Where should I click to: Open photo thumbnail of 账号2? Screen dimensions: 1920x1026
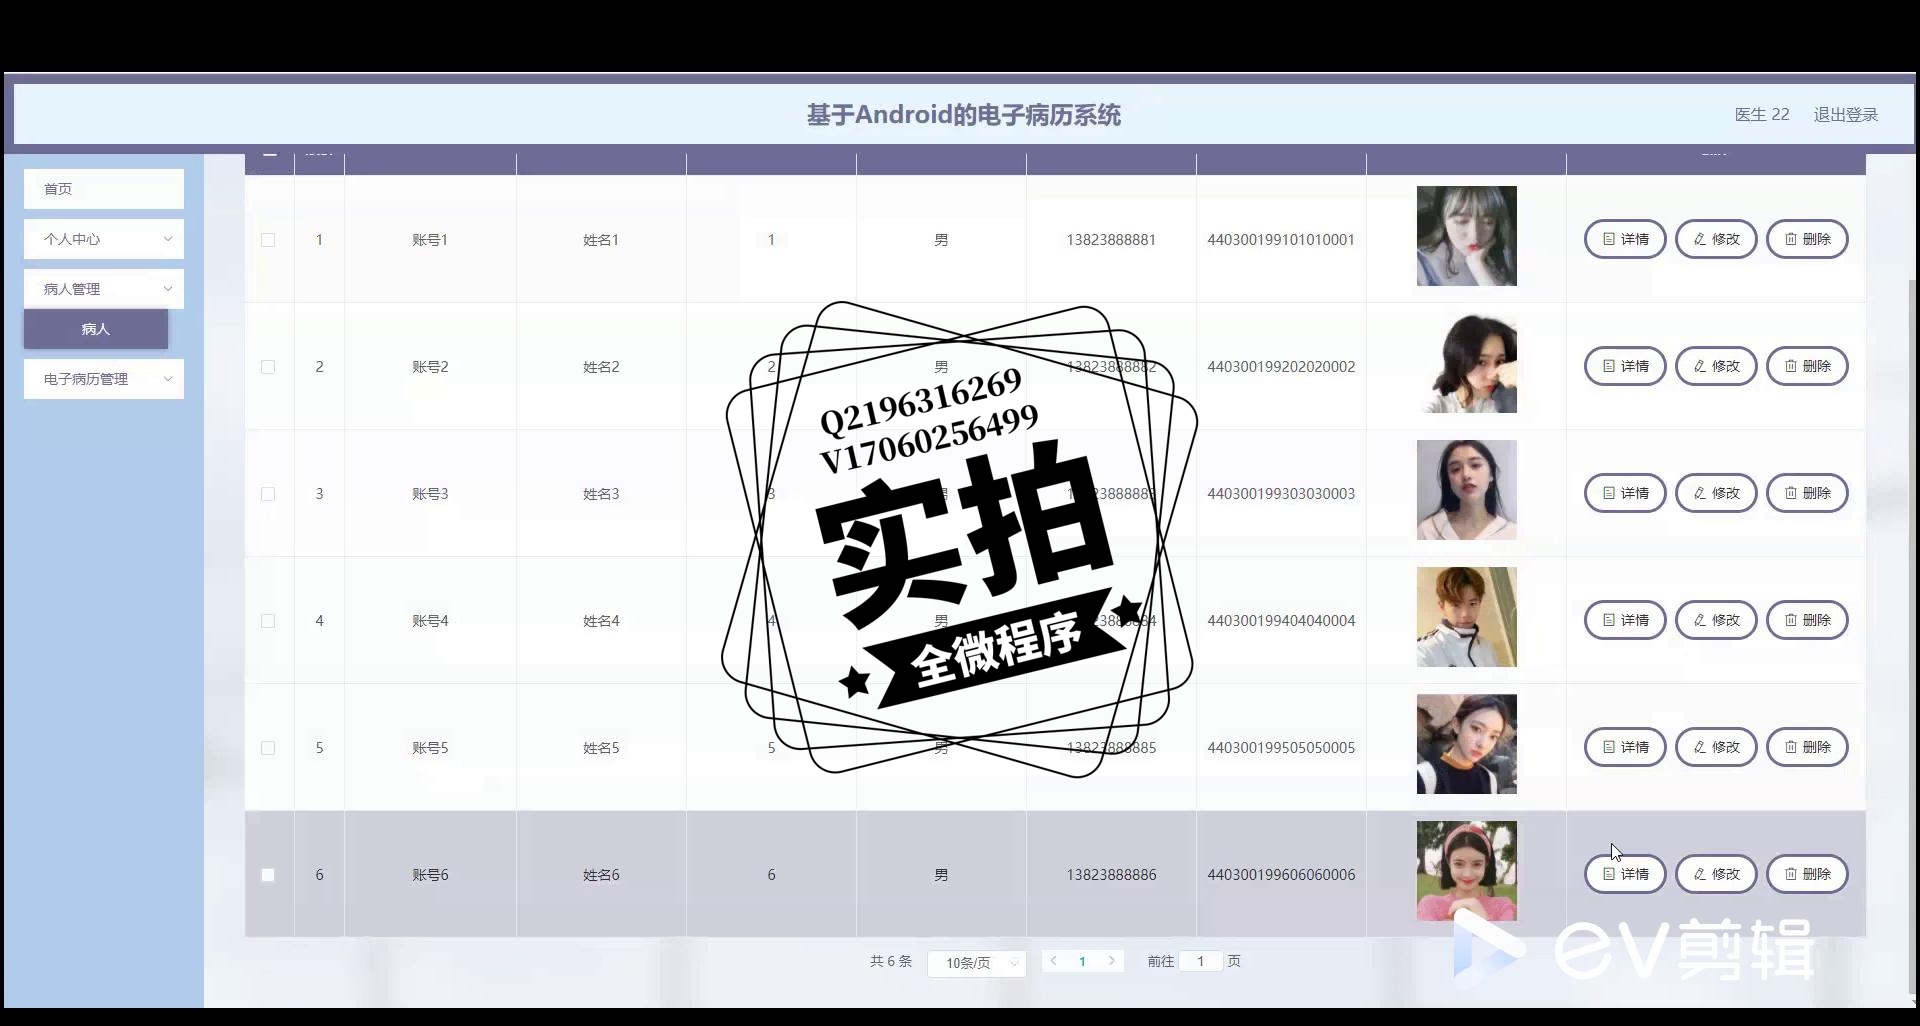[x=1466, y=363]
